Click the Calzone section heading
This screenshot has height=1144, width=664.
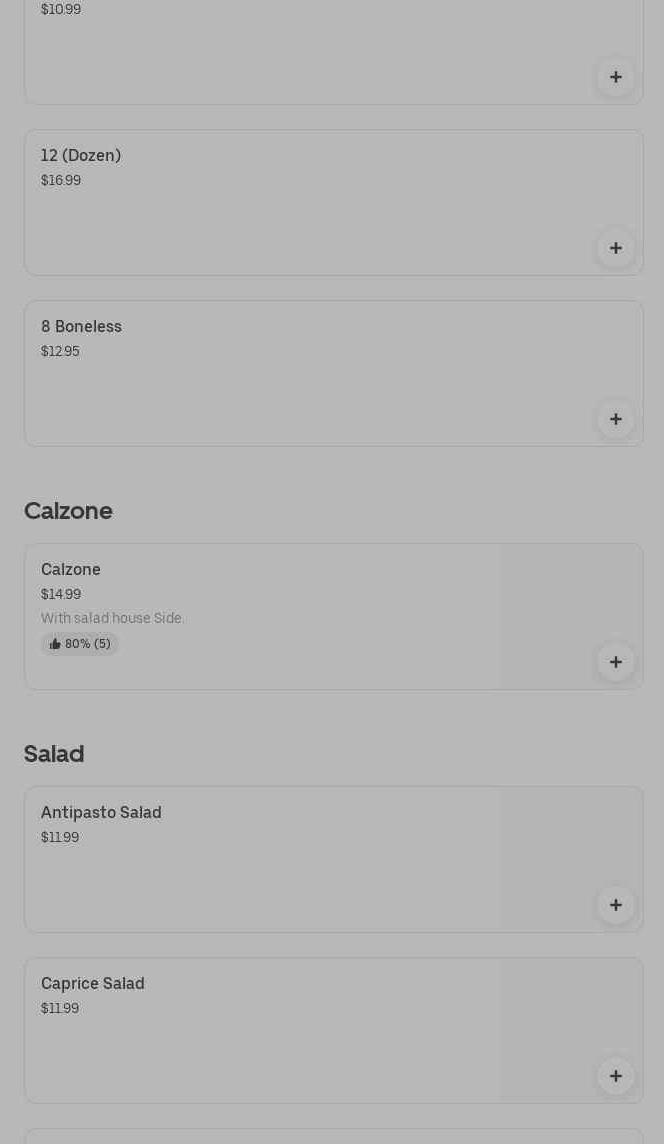68,511
